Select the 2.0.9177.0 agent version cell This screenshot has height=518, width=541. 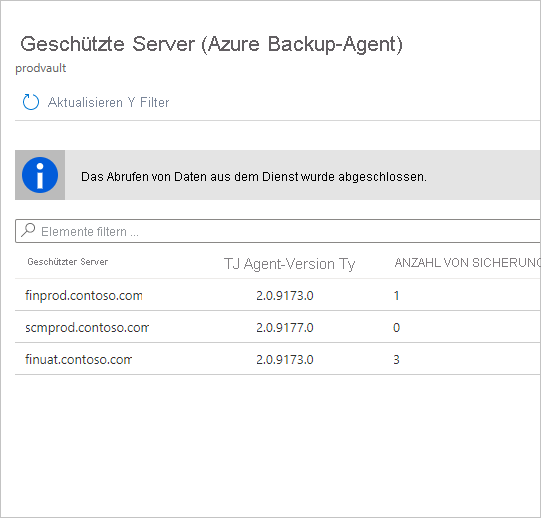pyautogui.click(x=285, y=328)
